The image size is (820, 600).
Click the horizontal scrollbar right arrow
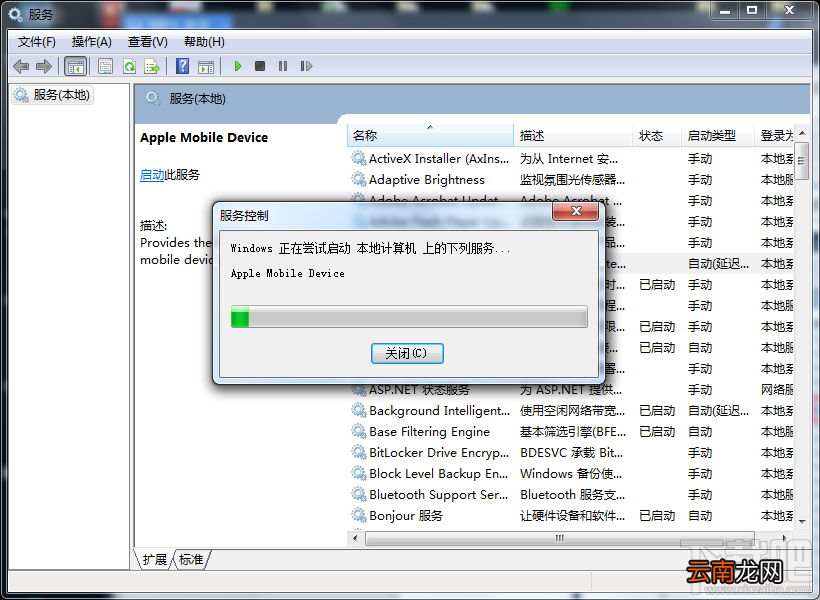pos(784,538)
